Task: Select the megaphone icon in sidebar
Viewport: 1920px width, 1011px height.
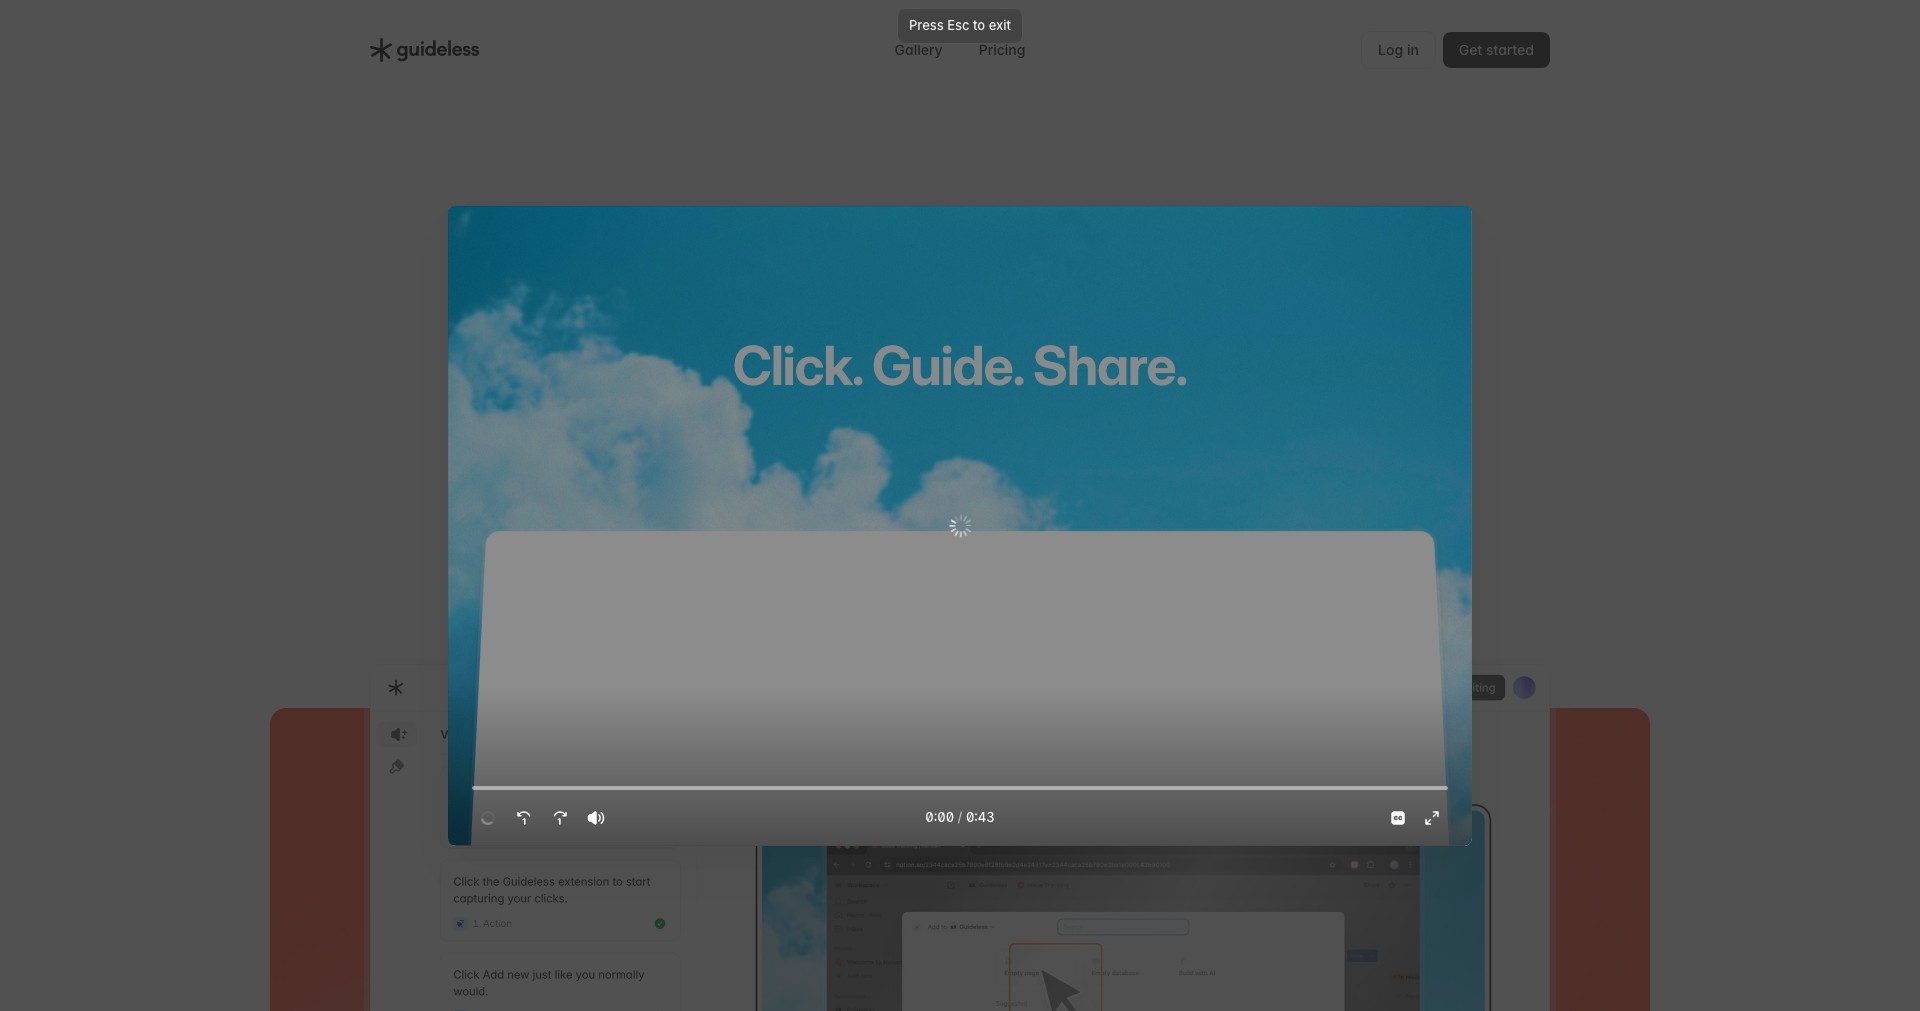Action: [398, 734]
